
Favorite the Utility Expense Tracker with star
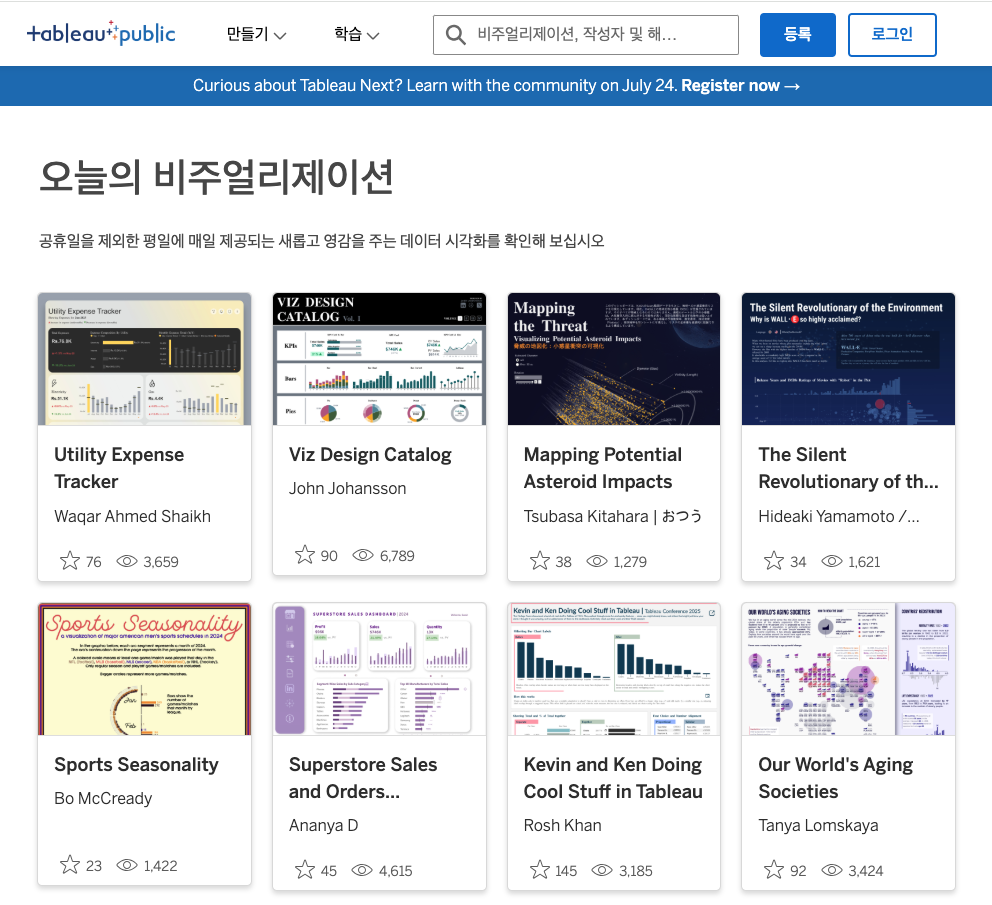[70, 561]
